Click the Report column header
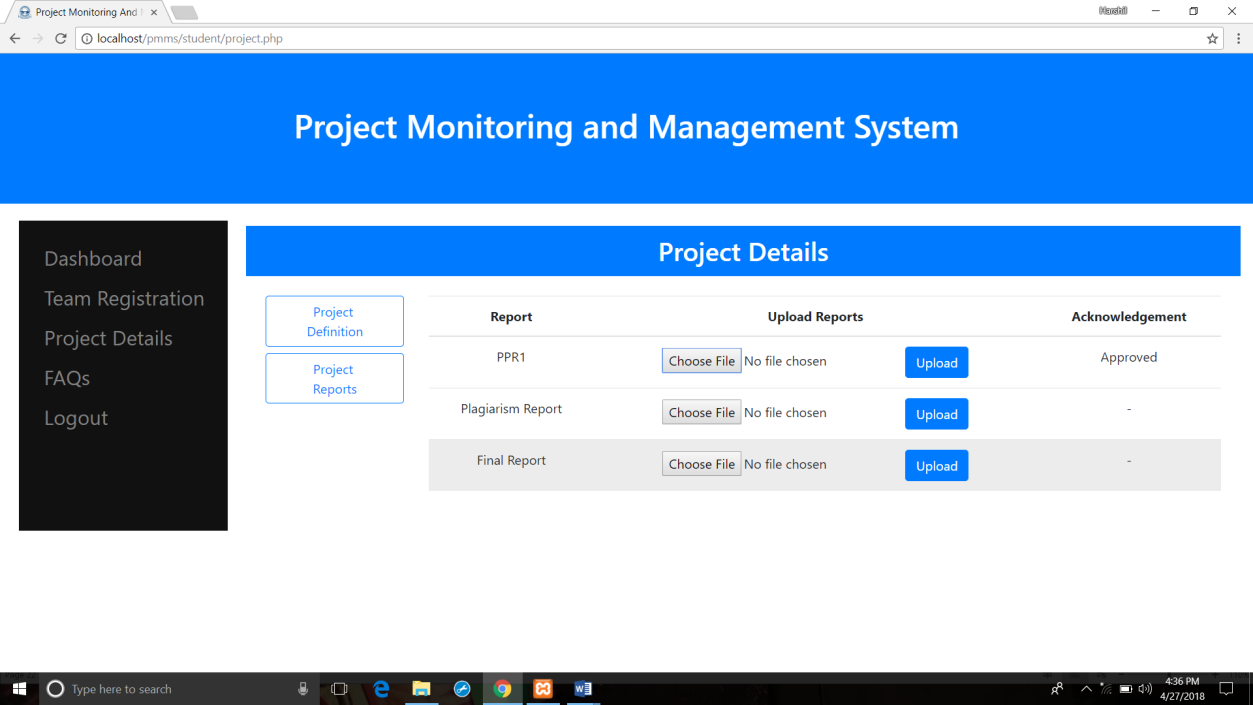 point(511,317)
